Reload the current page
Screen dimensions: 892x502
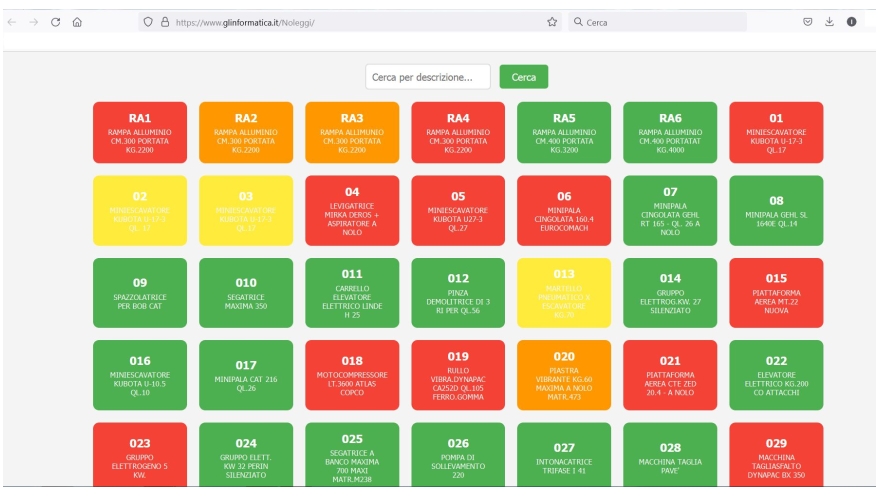pyautogui.click(x=55, y=22)
